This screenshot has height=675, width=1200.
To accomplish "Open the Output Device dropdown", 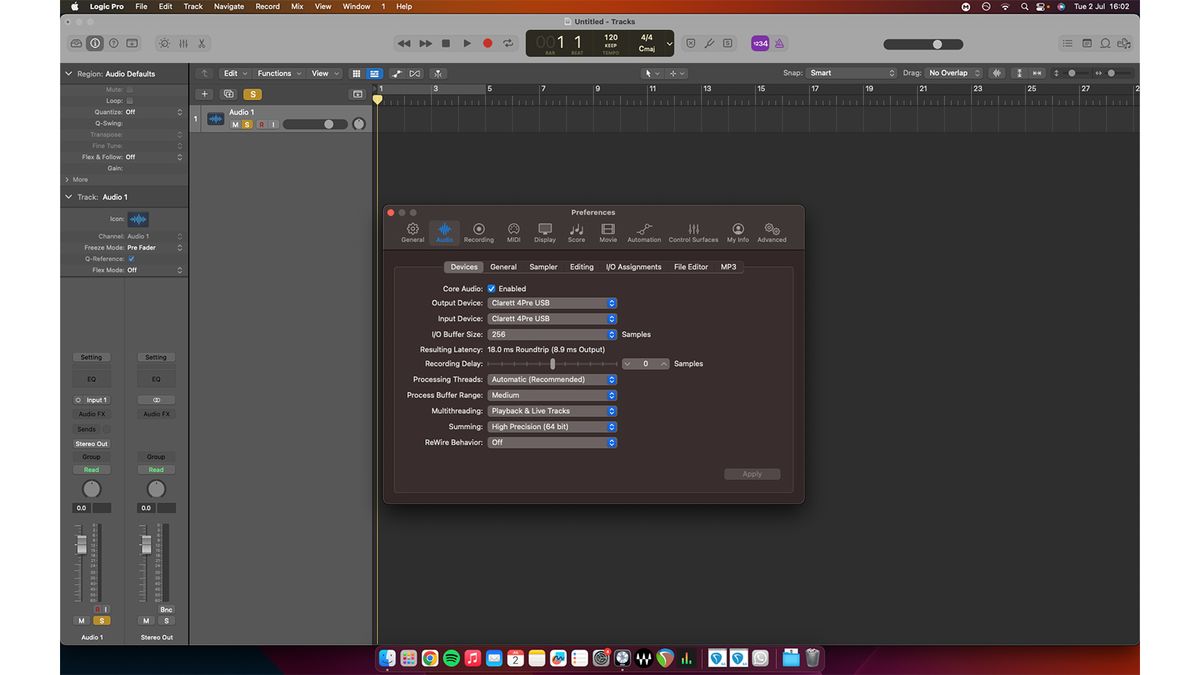I will (552, 303).
